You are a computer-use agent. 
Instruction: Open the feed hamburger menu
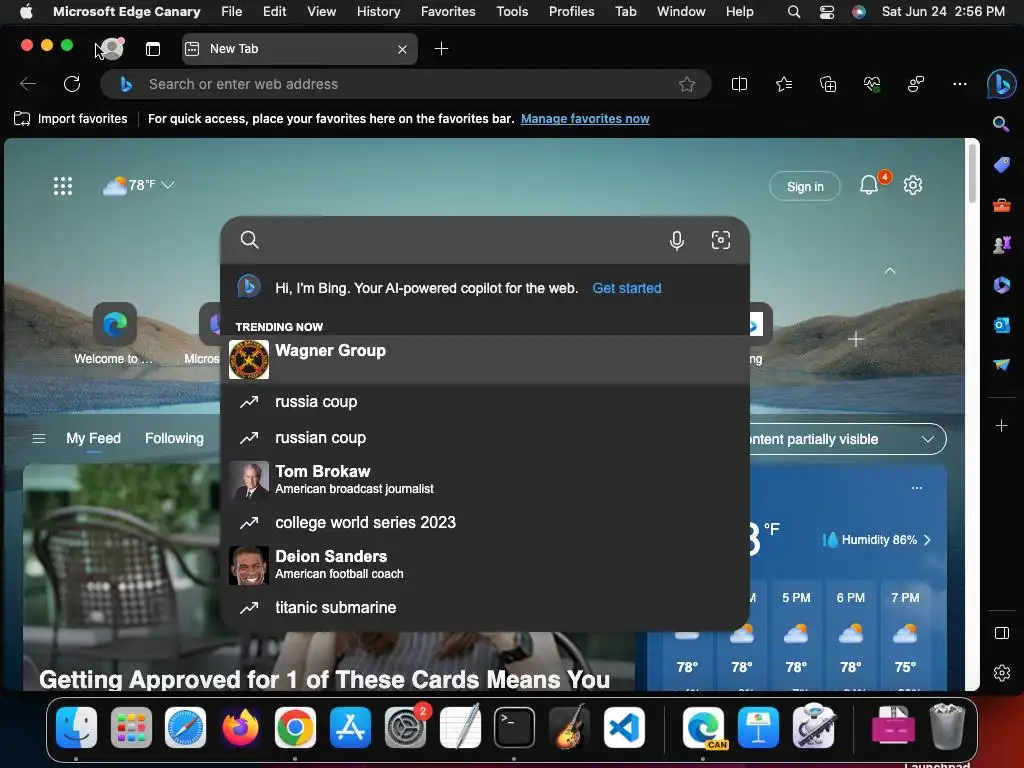39,438
